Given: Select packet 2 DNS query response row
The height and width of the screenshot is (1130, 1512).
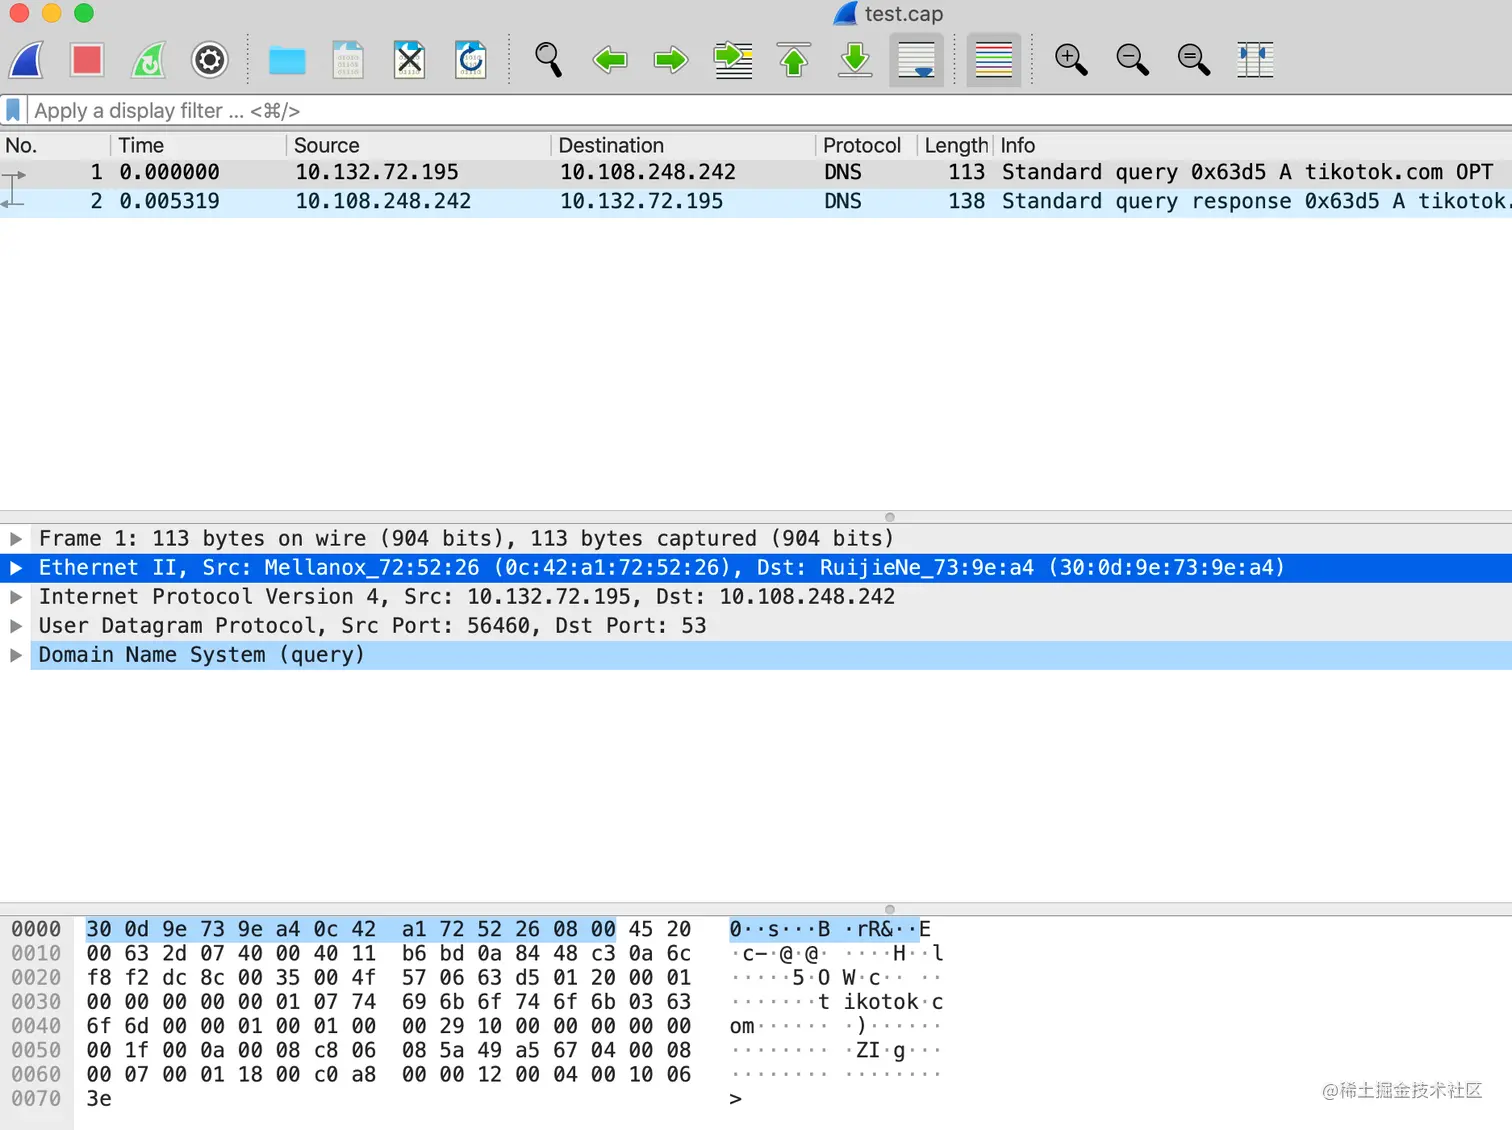Looking at the screenshot, I should click(756, 201).
